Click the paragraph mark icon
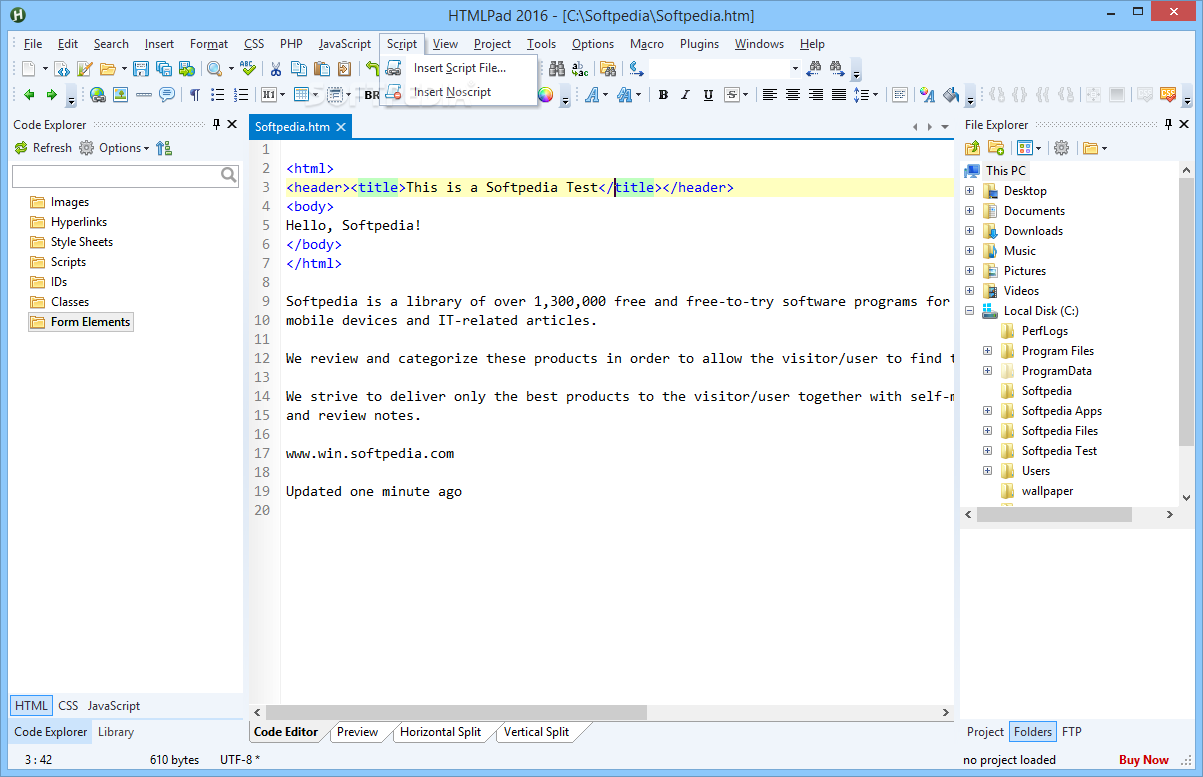 (195, 95)
